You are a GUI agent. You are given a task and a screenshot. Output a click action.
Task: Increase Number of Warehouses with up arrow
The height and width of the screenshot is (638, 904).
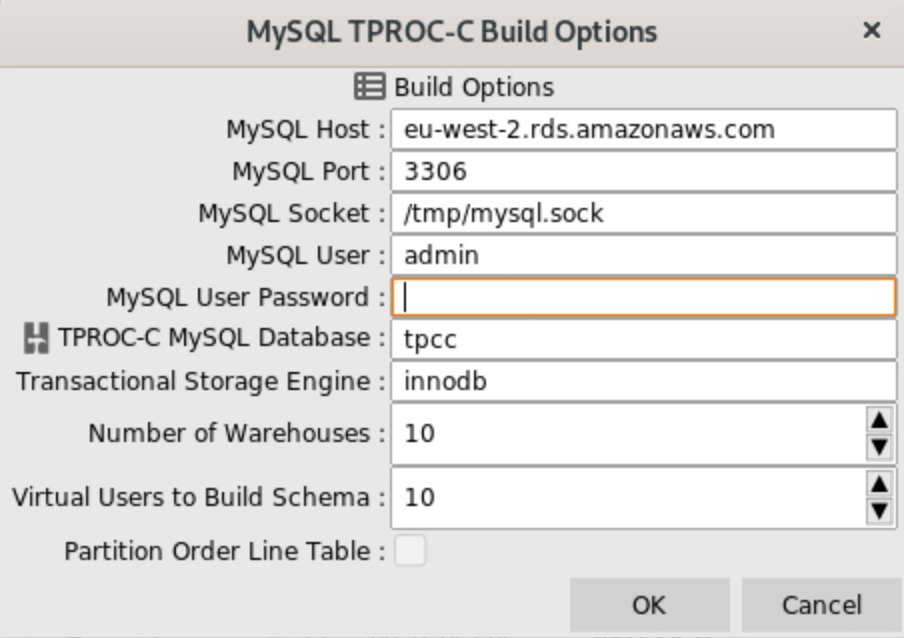pos(879,422)
